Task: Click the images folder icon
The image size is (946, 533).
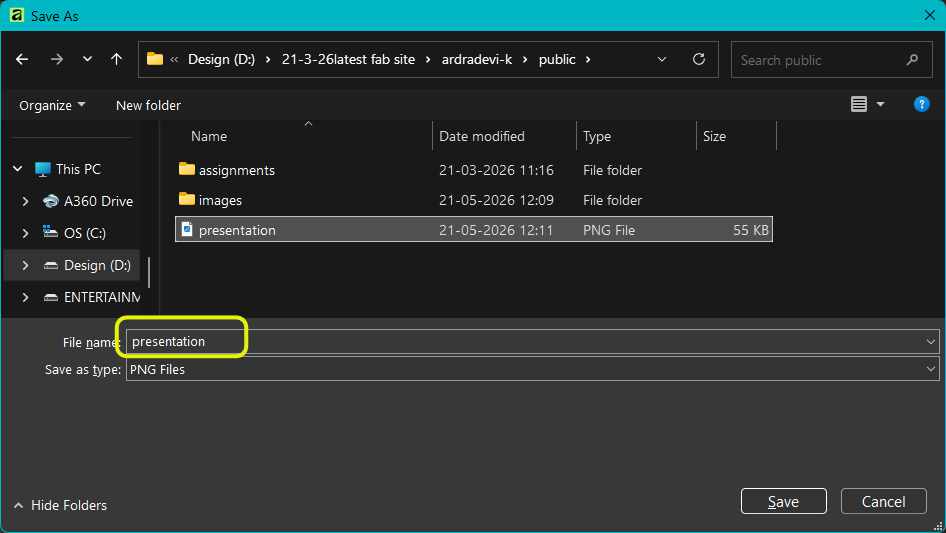Action: point(187,199)
